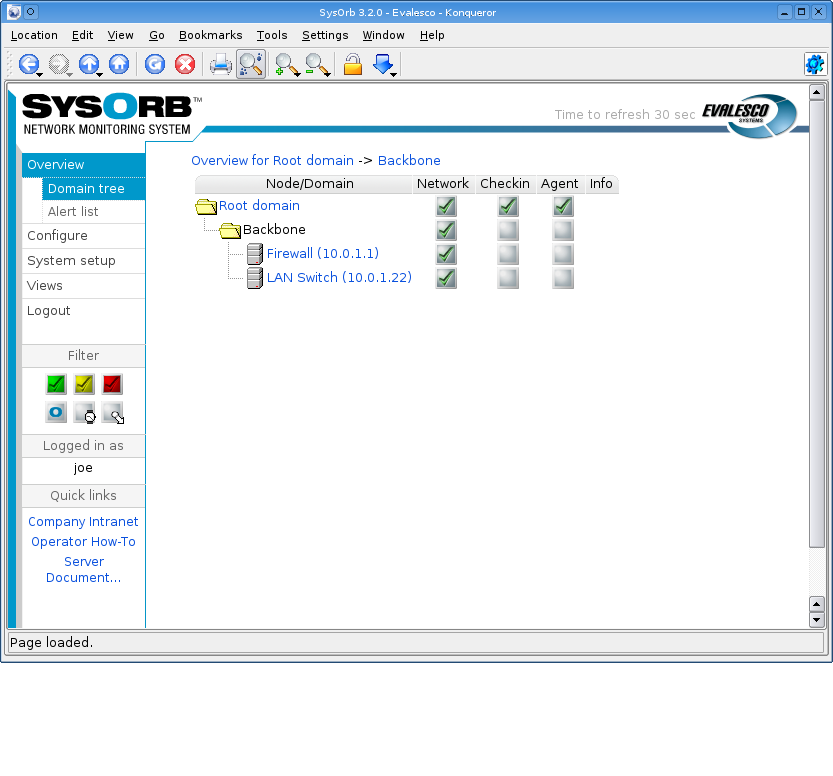Click the Konqueror gear throbber icon
833x776 pixels.
814,64
